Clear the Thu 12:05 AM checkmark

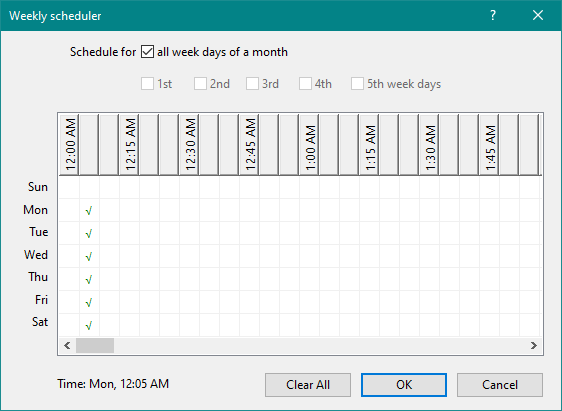tap(89, 279)
